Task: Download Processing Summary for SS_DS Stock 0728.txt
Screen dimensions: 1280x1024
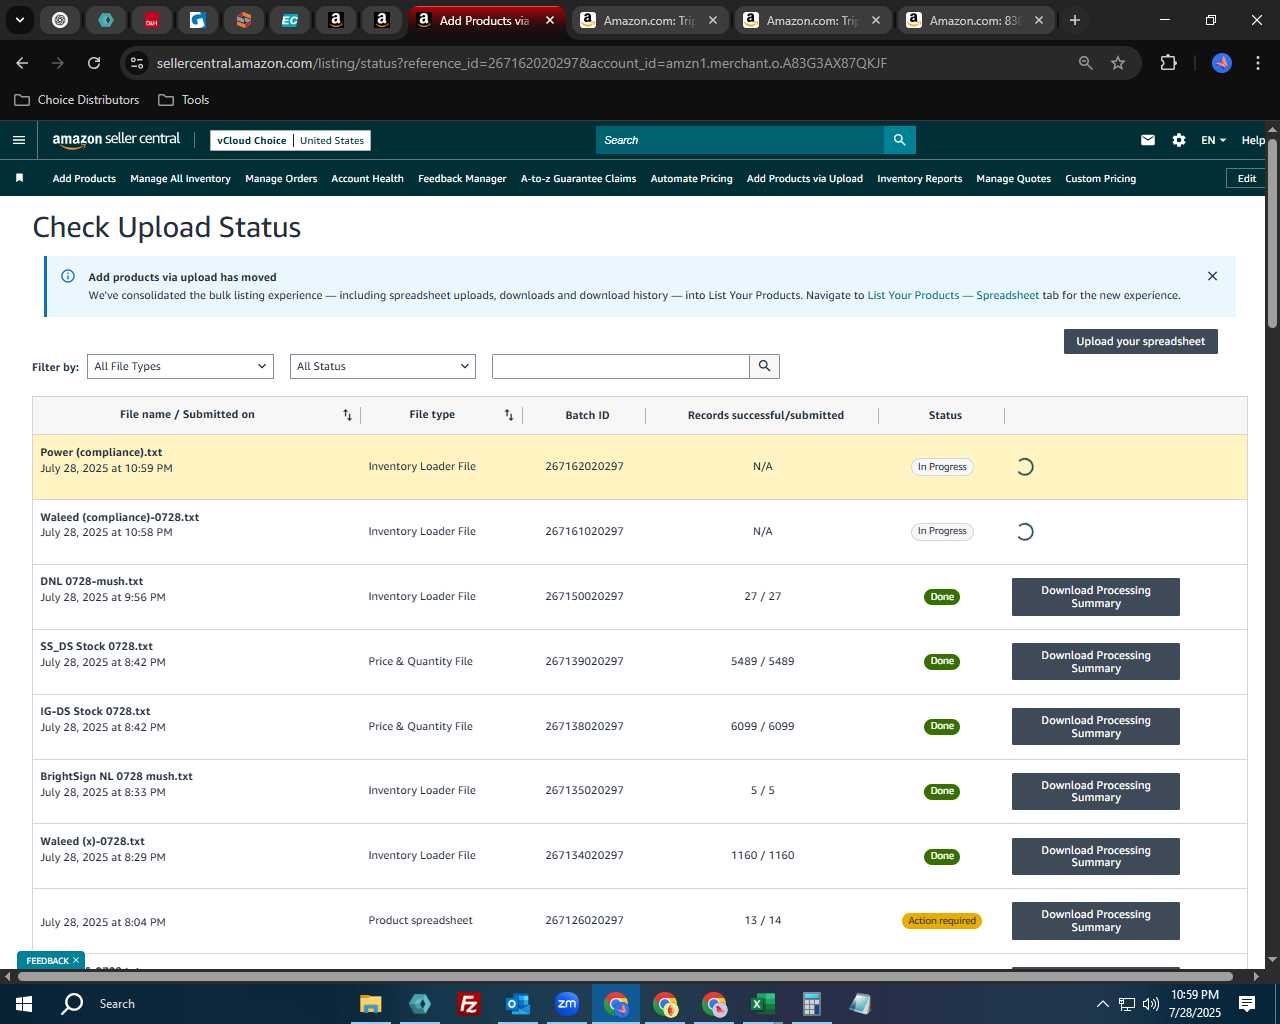Action: pos(1096,662)
